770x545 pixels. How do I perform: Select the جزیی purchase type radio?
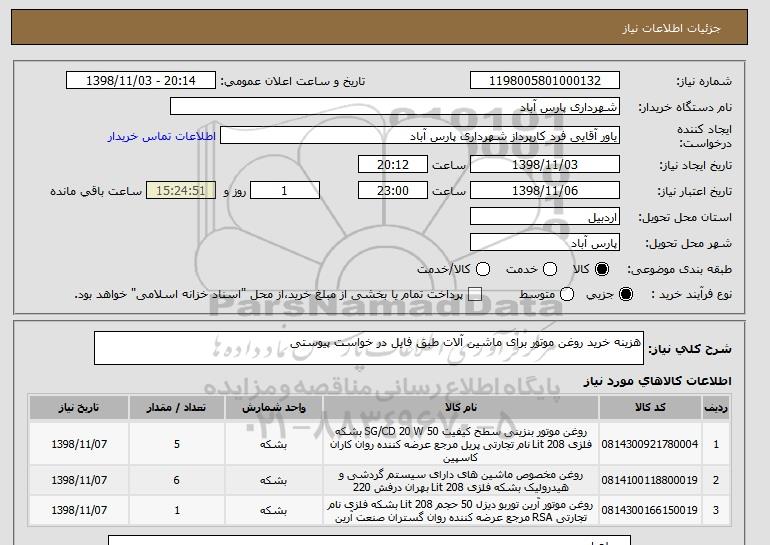(626, 295)
